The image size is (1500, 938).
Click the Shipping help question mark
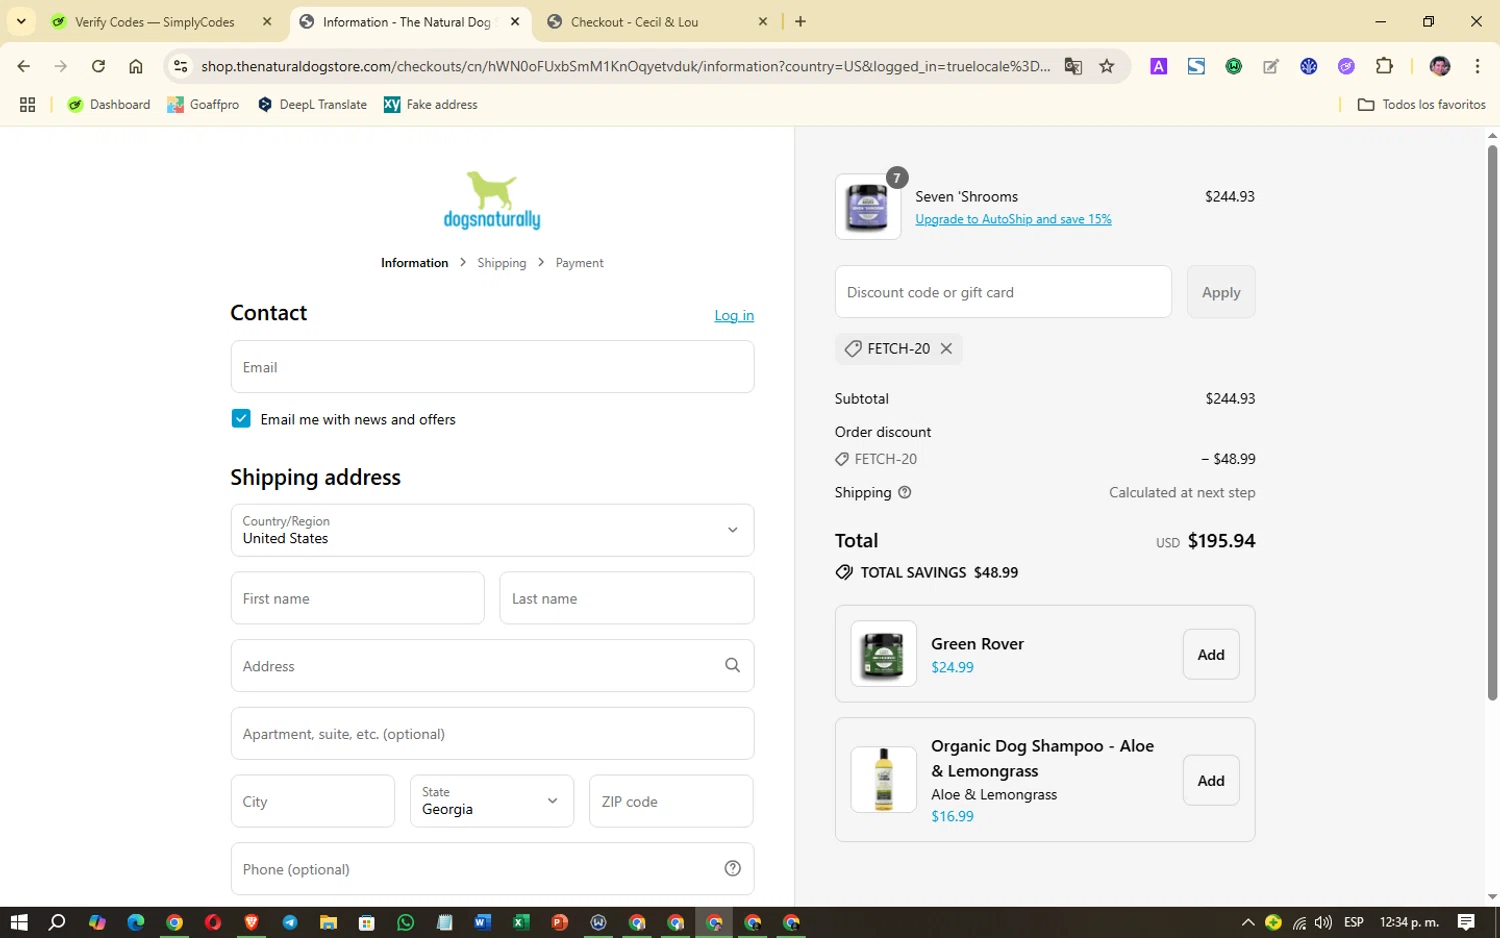905,492
